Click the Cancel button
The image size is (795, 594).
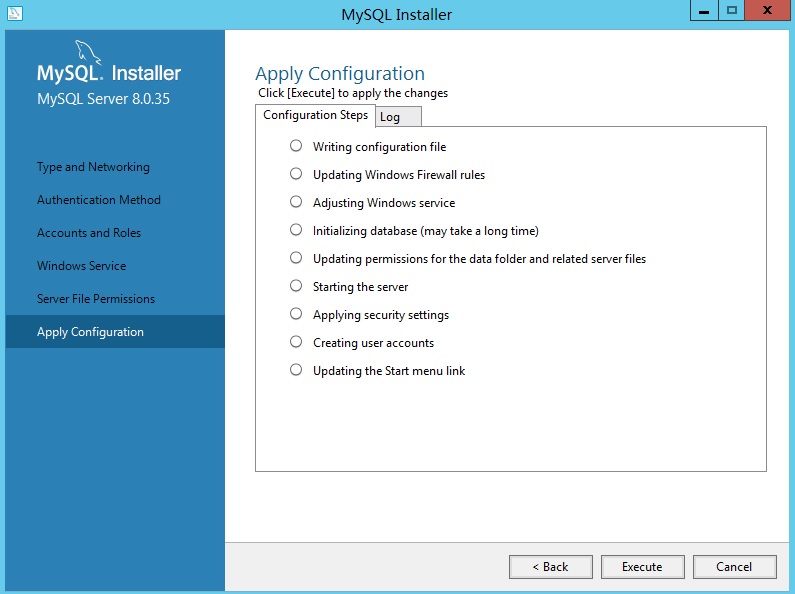click(734, 567)
